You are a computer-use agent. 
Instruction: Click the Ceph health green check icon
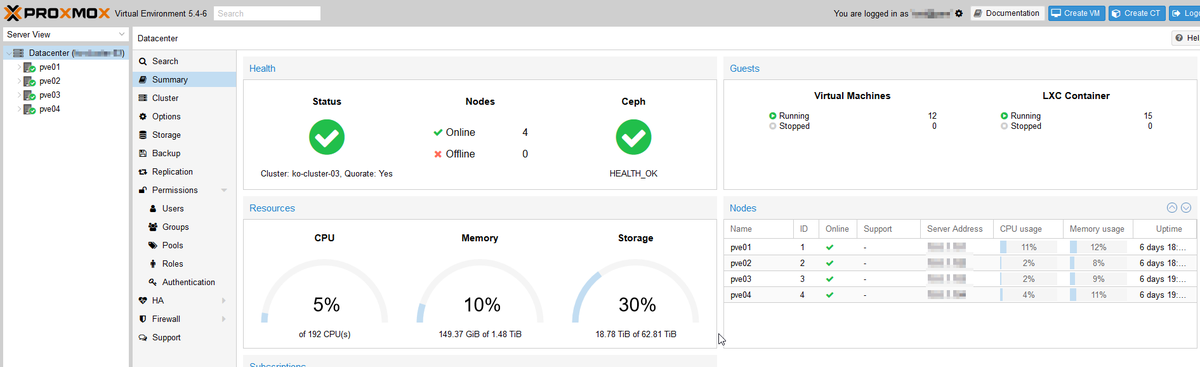pos(633,137)
